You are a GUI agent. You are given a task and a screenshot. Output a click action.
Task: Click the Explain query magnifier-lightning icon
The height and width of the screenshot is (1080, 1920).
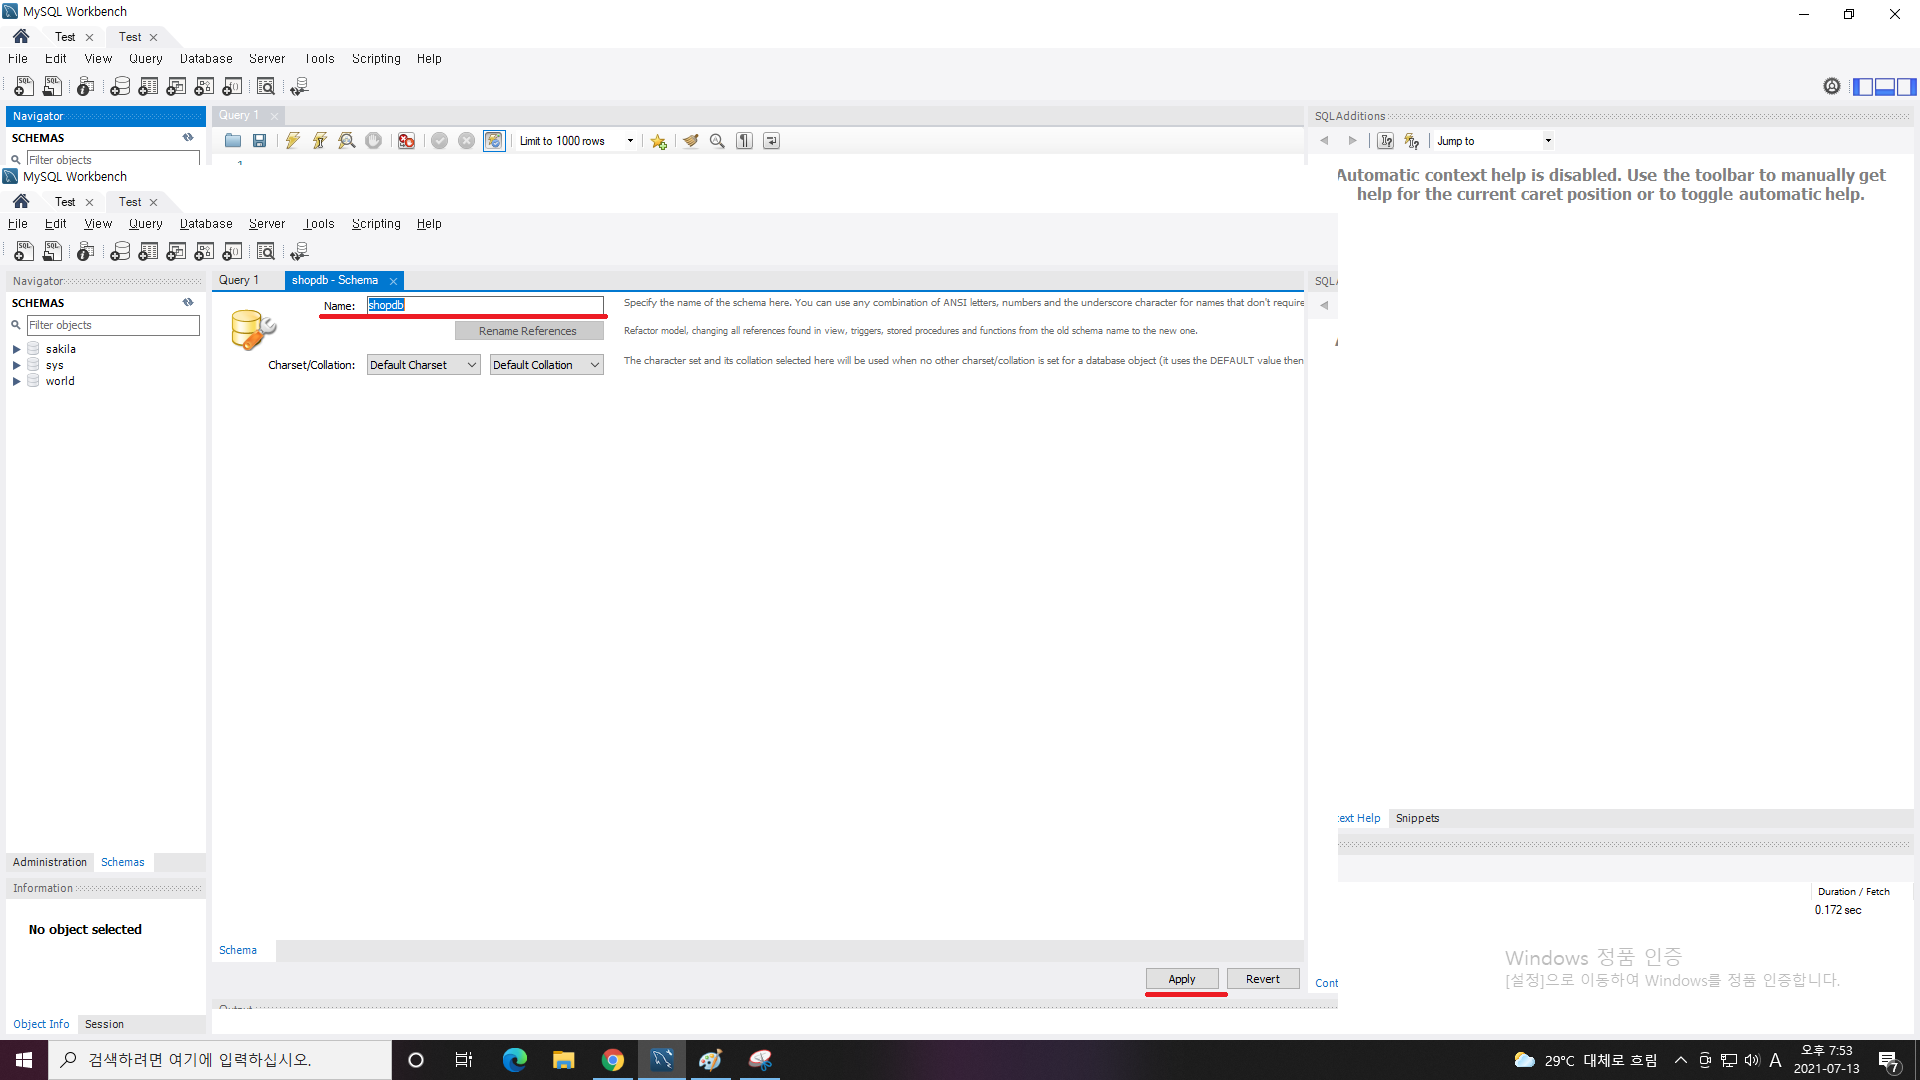346,141
